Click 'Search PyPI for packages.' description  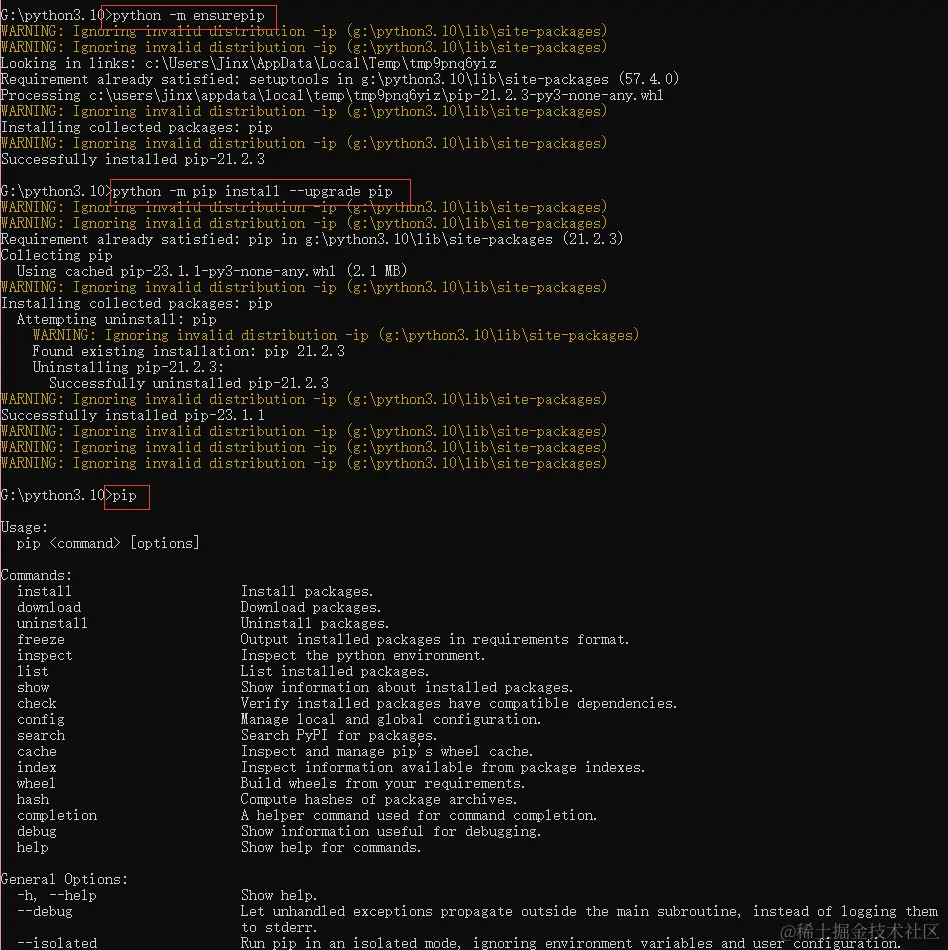339,735
